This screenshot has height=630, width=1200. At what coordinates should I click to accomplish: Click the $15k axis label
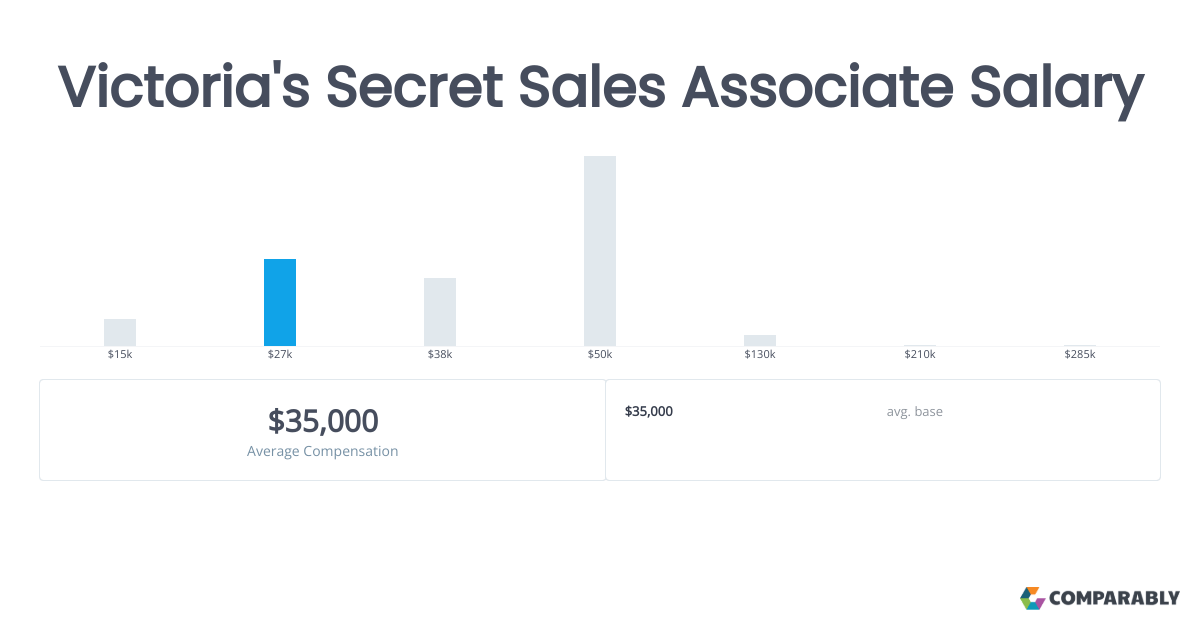click(120, 355)
